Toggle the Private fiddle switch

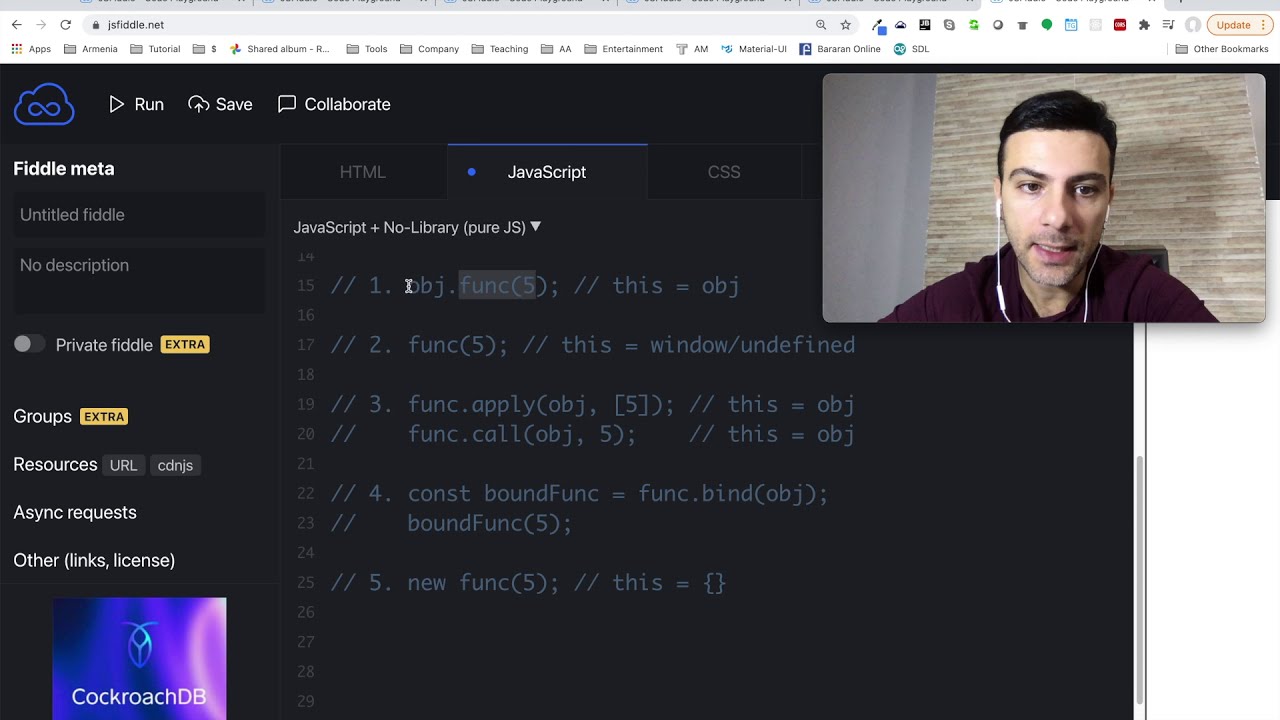point(28,344)
